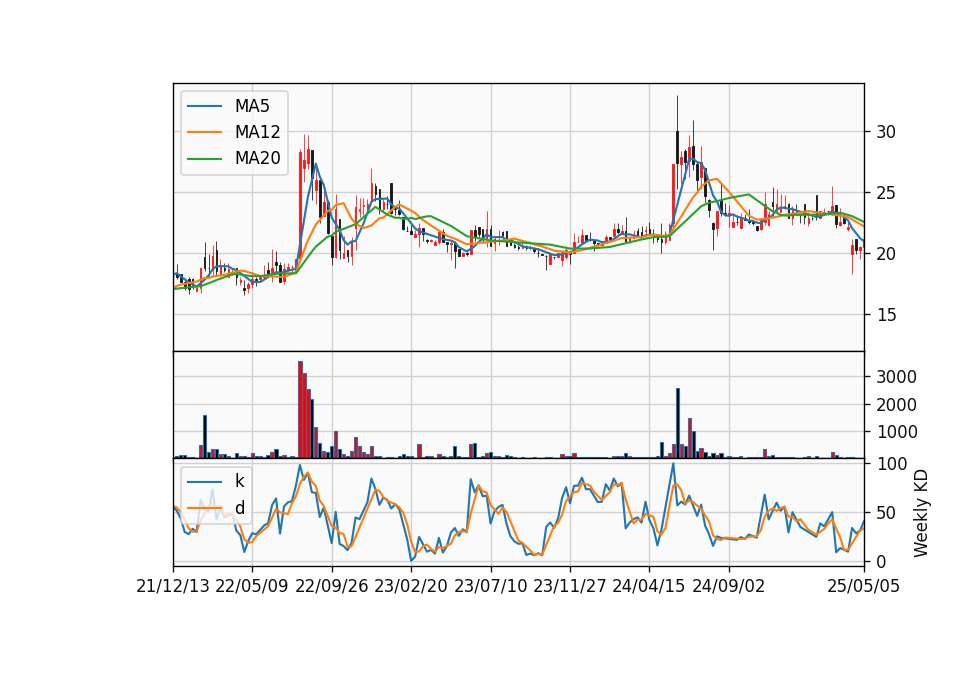Screen dimensions: 960x690
Task: Click the 22/05/09 date label
Action: click(252, 586)
